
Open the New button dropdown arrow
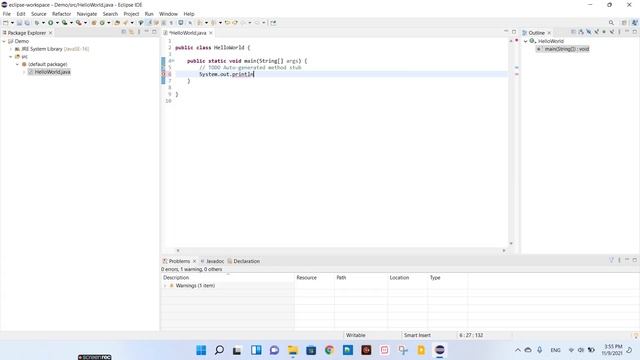[x=12, y=23]
